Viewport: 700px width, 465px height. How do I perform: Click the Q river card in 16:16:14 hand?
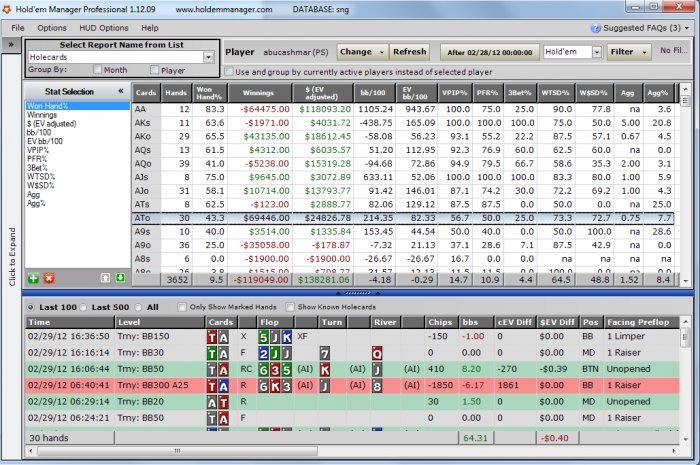coord(377,354)
